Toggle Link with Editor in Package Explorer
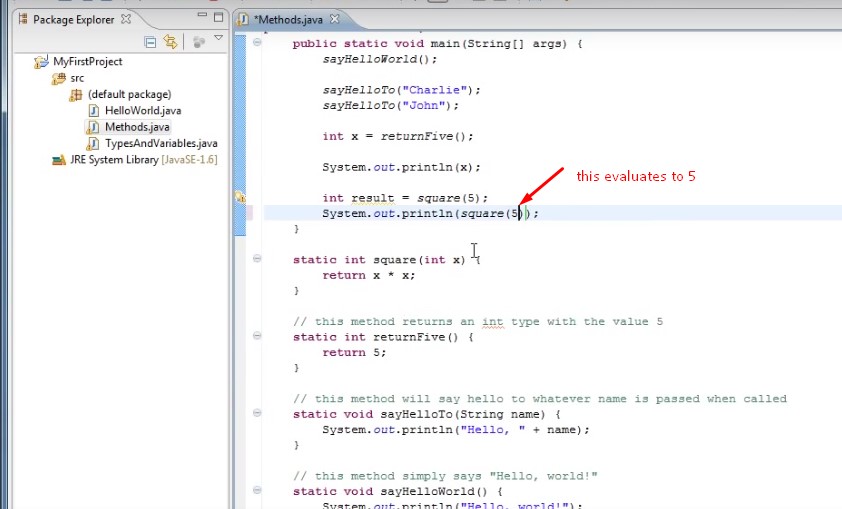Screen dimensions: 842x509 (170, 42)
